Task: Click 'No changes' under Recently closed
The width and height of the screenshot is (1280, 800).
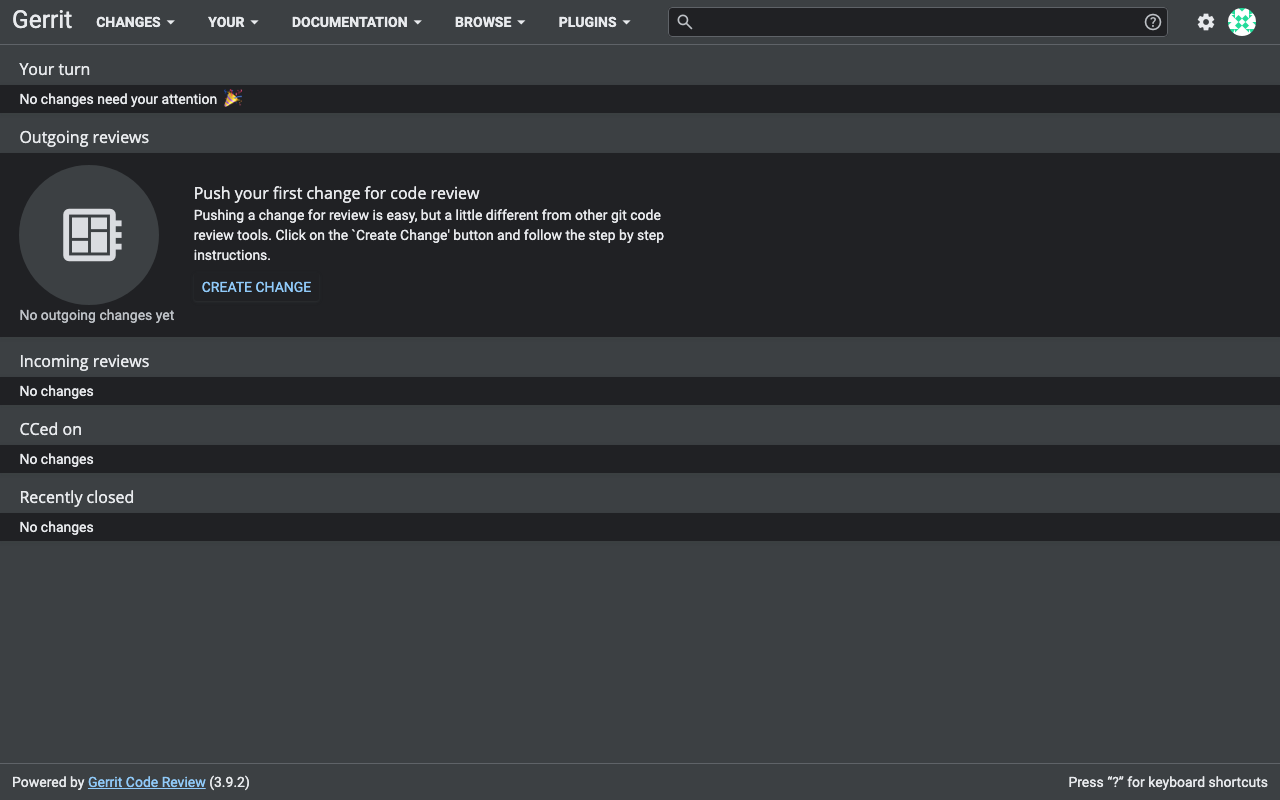Action: click(x=57, y=527)
